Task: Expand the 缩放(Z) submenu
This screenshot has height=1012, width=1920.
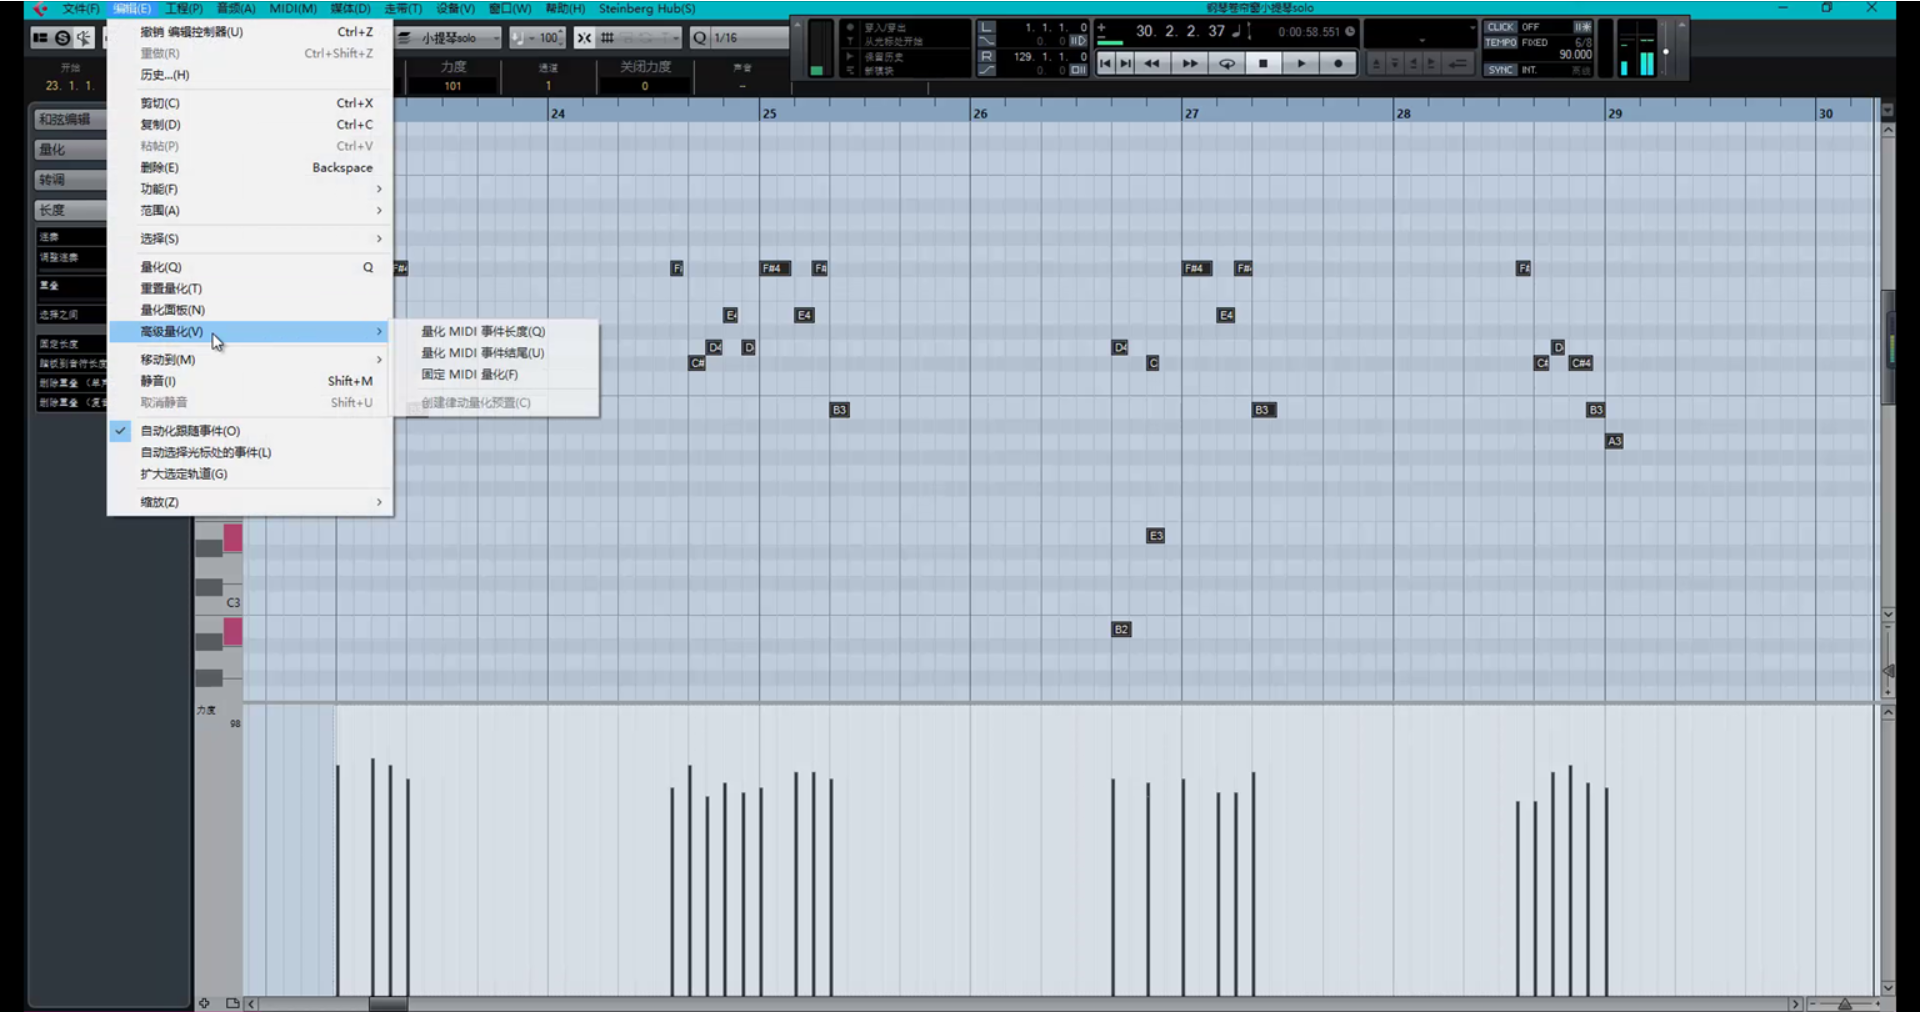Action: point(250,502)
